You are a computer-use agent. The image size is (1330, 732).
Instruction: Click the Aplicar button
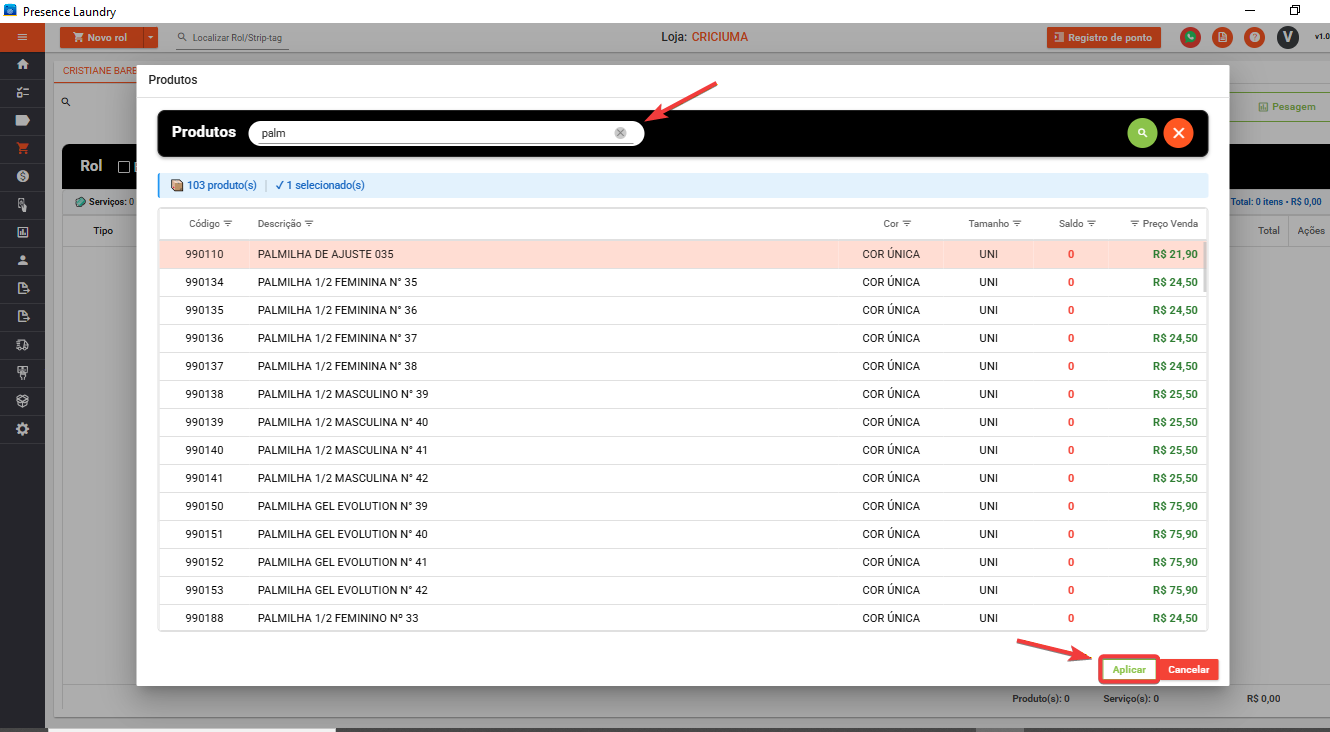[x=1129, y=669]
